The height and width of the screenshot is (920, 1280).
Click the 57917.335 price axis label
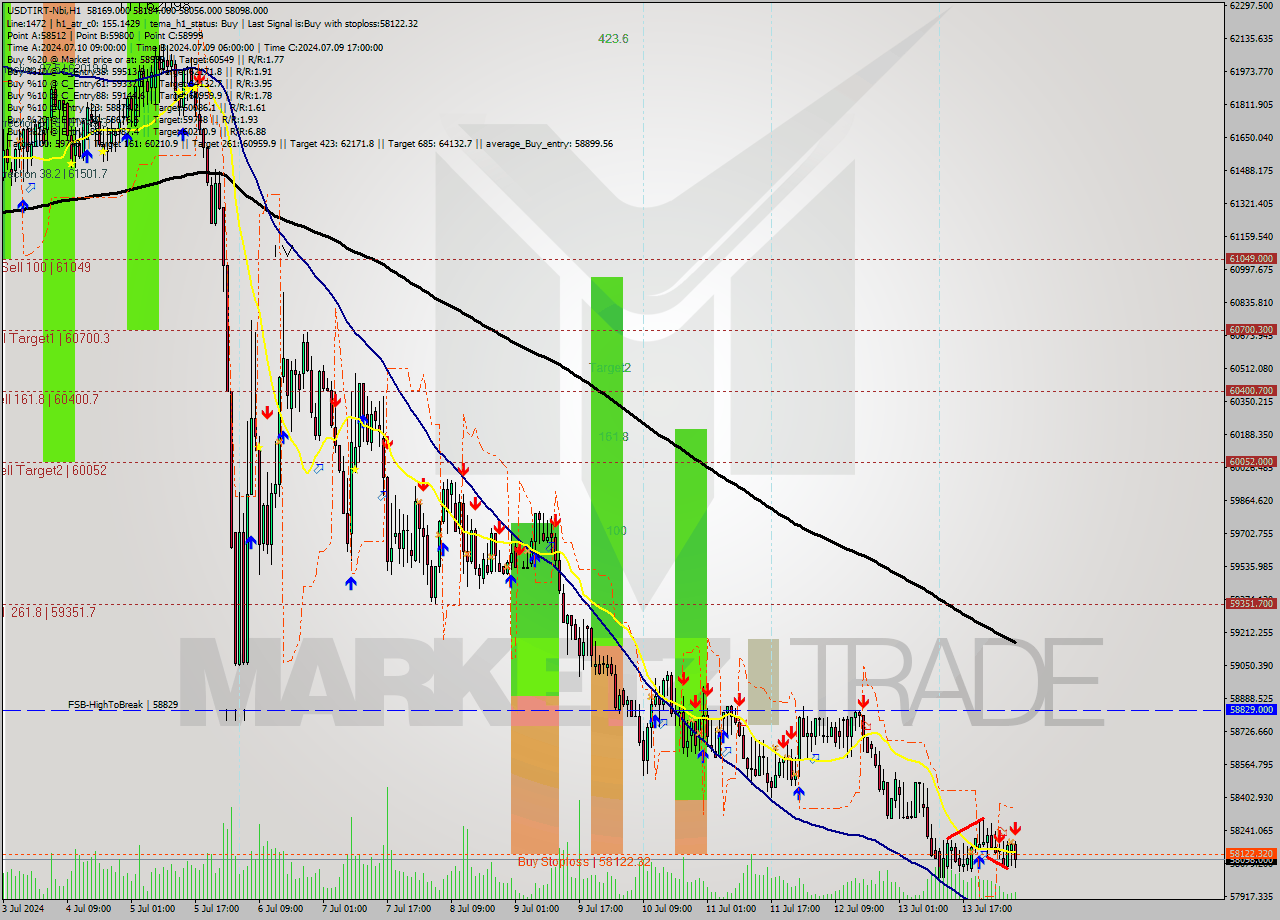pos(1251,897)
